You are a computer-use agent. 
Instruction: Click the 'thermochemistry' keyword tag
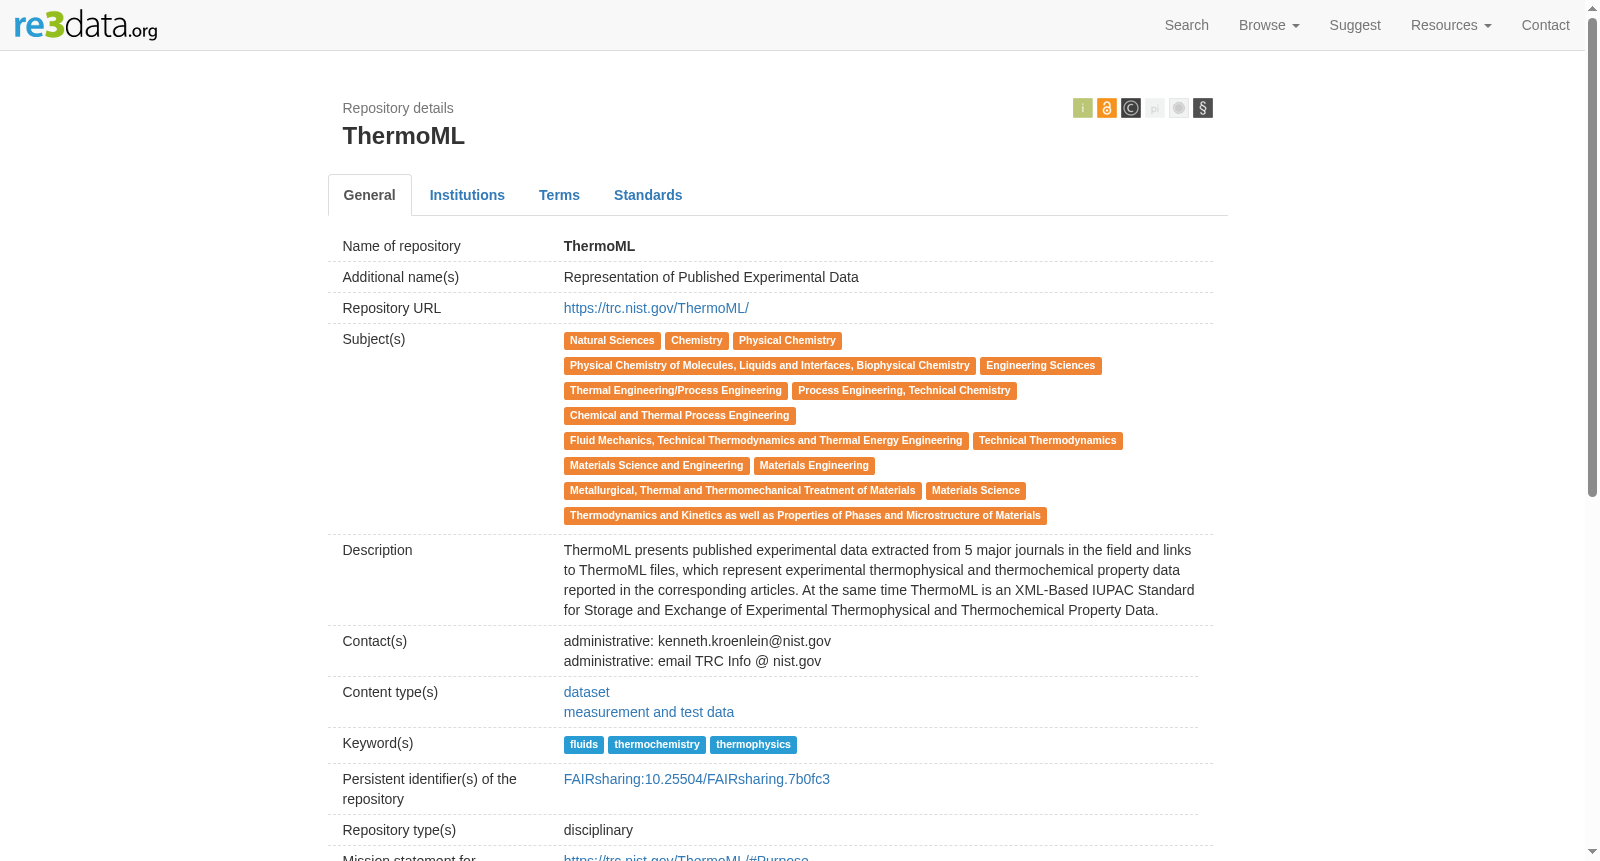pos(657,745)
